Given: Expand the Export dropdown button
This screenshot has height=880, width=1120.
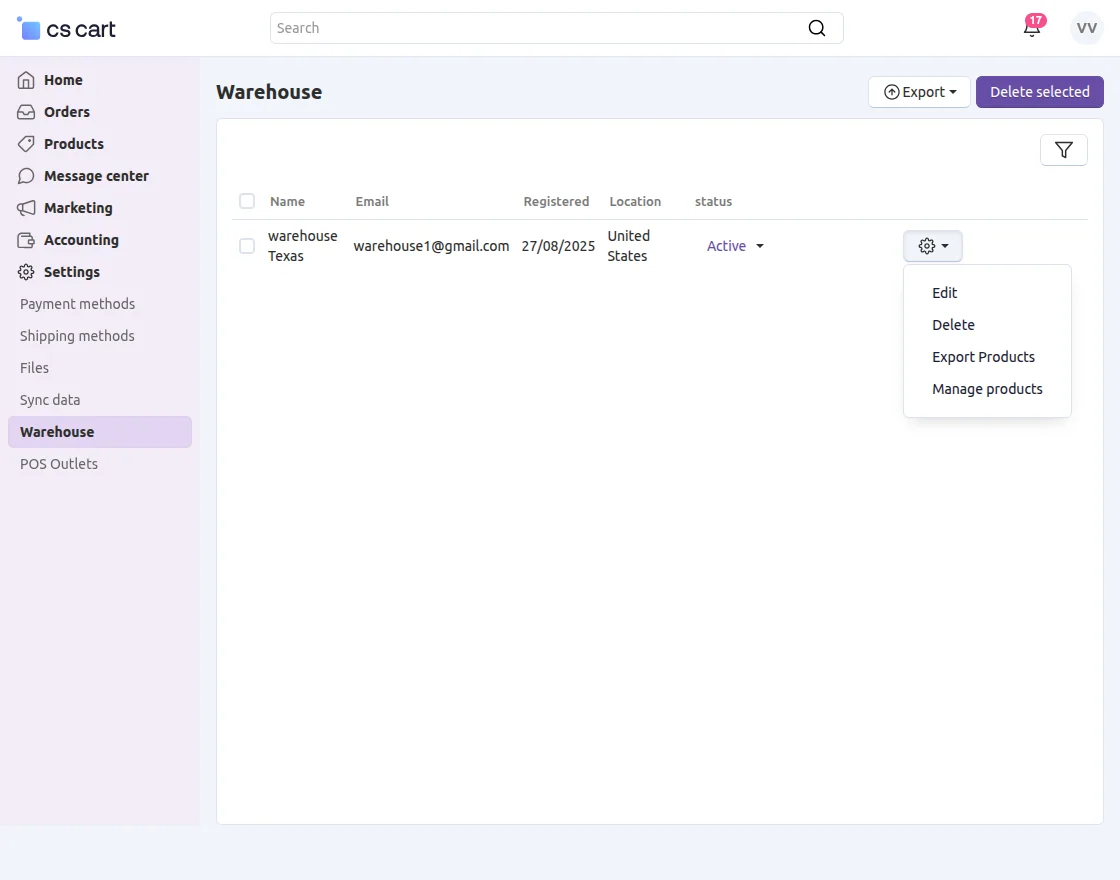Looking at the screenshot, I should coord(919,92).
